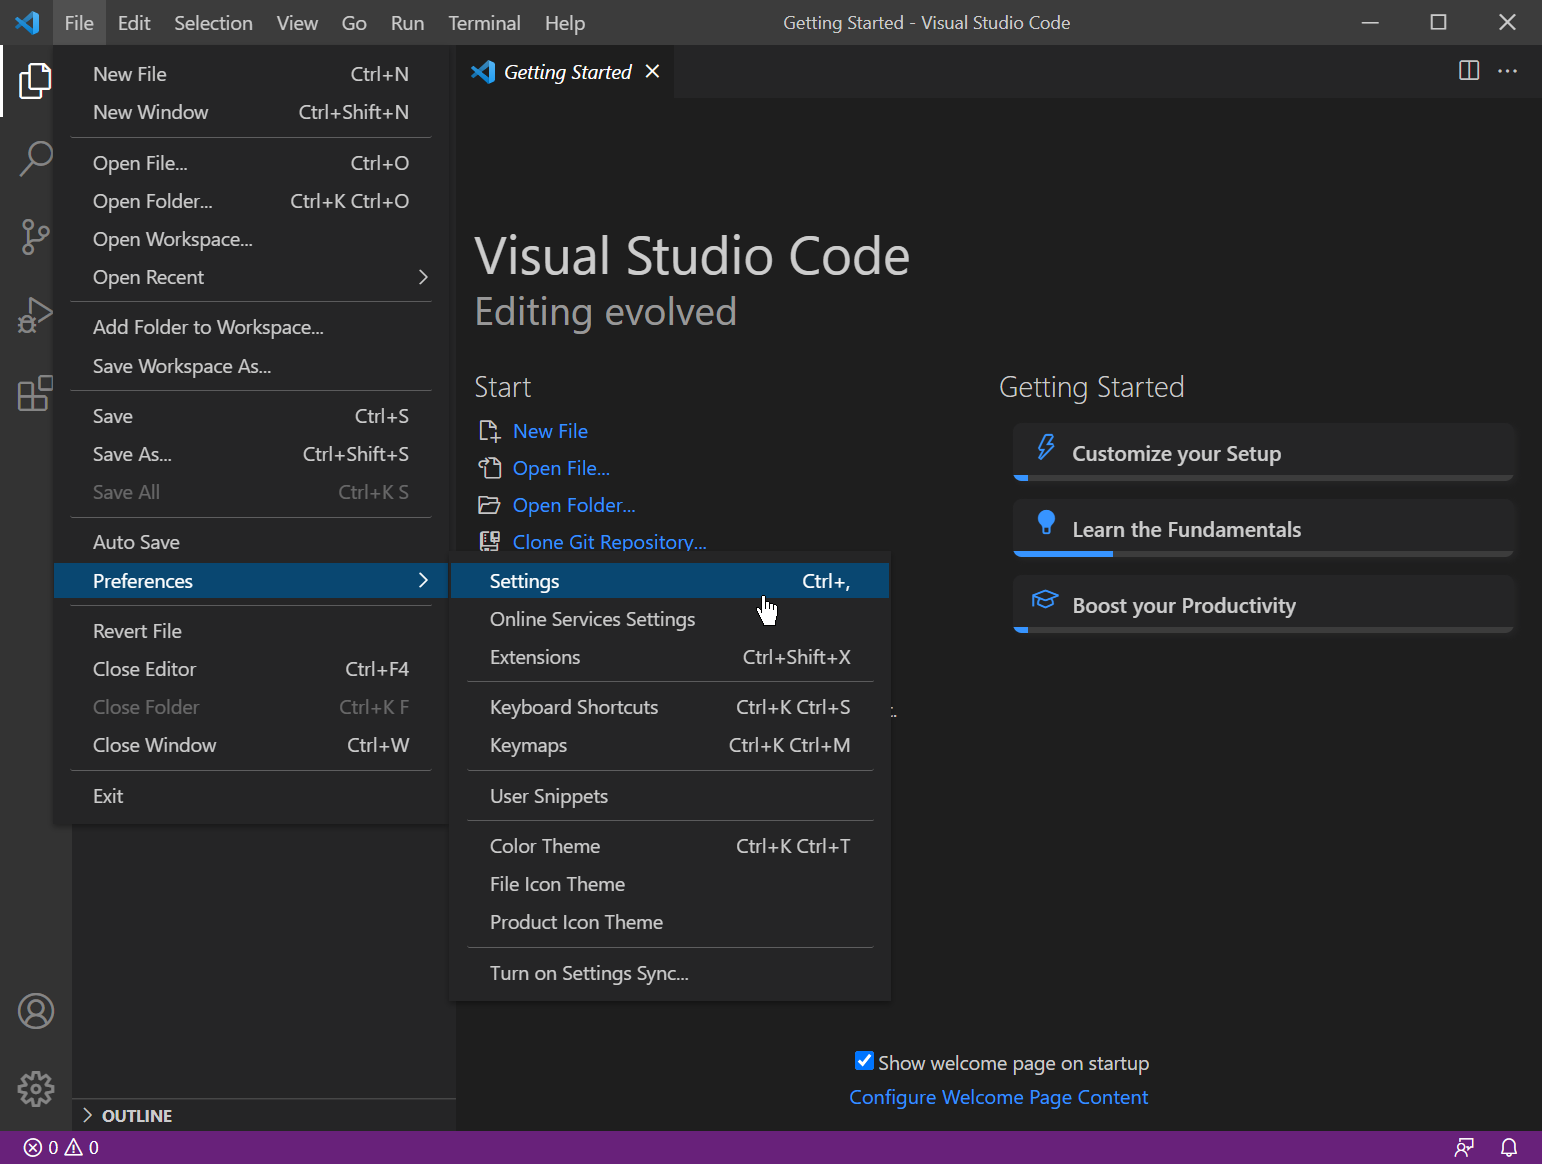Open the Explorer view in activity bar

[x=35, y=81]
